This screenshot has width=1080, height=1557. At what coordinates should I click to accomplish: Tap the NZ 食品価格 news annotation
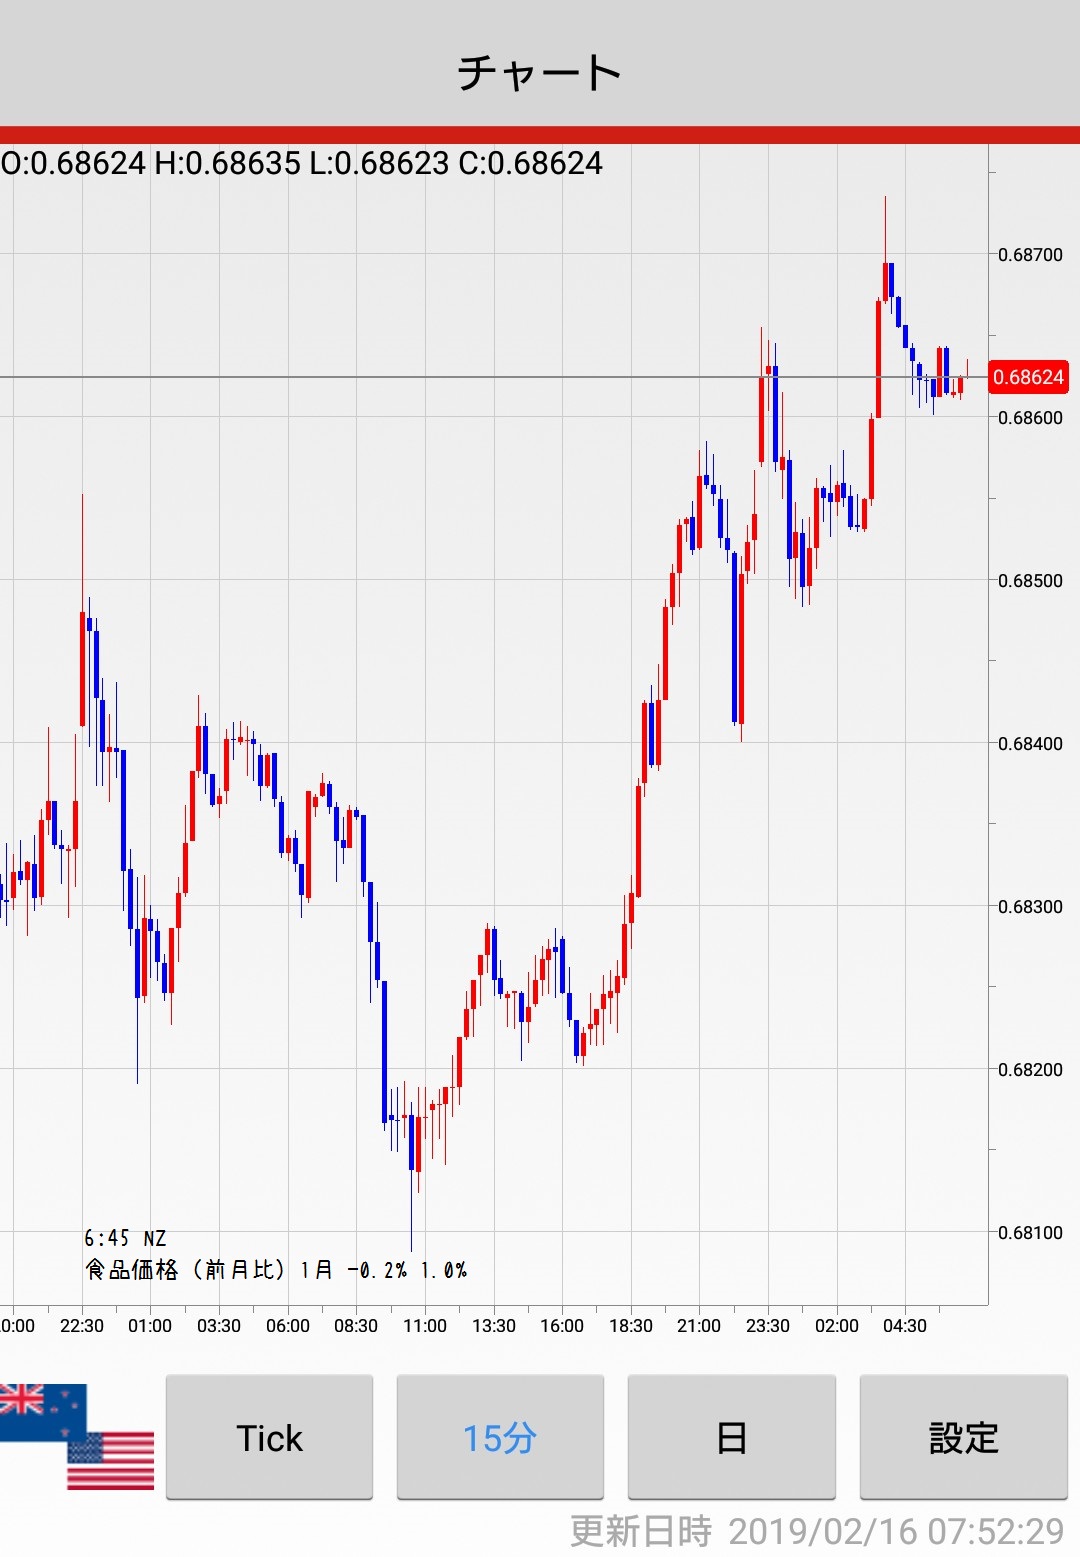275,1256
